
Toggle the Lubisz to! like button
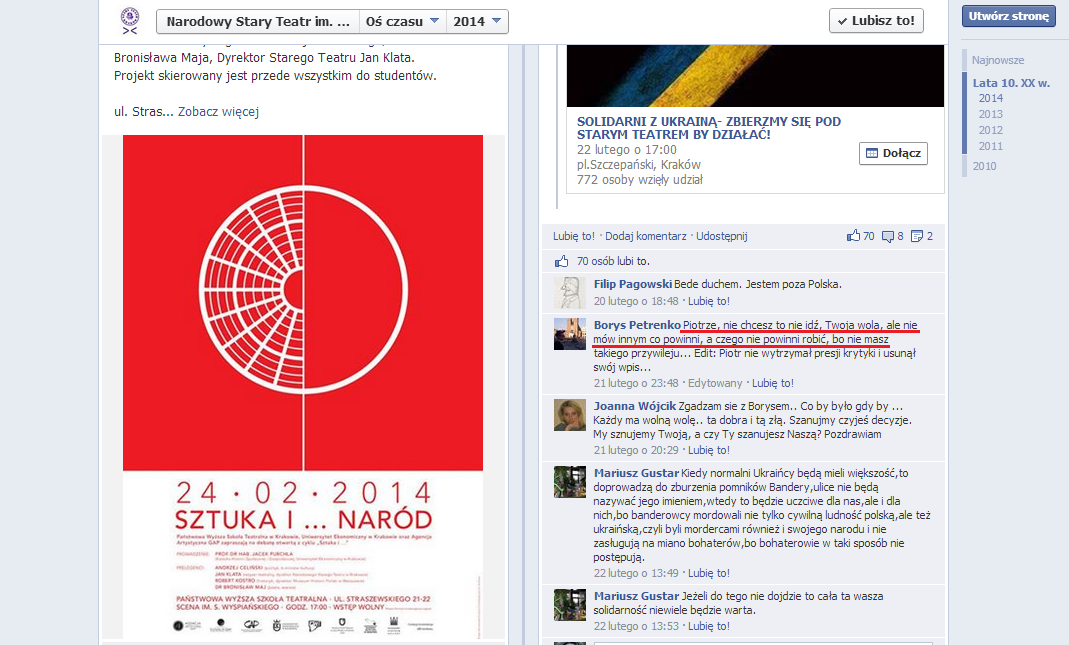[876, 20]
